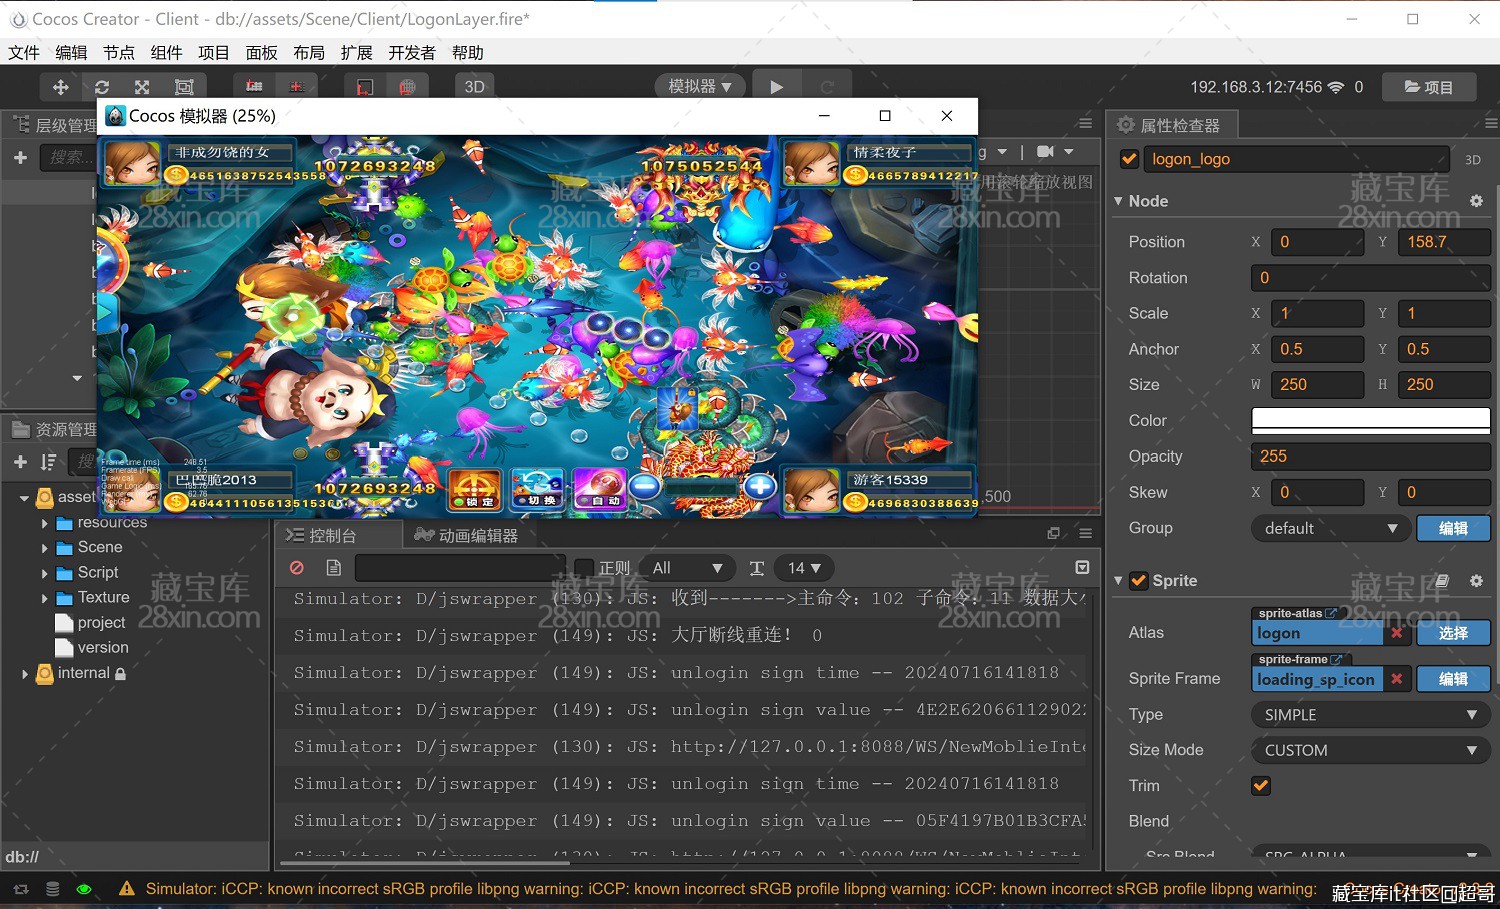1500x909 pixels.
Task: Open the console panel hamburger menu
Action: pyautogui.click(x=1085, y=534)
